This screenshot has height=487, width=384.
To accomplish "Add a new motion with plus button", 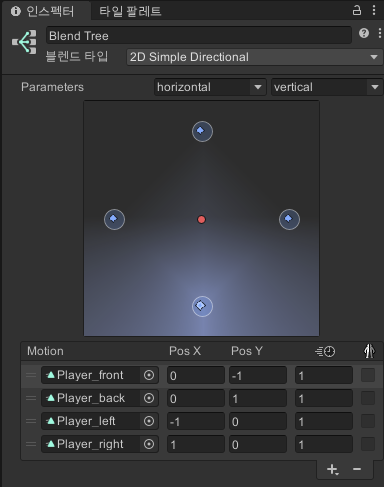I will point(332,469).
